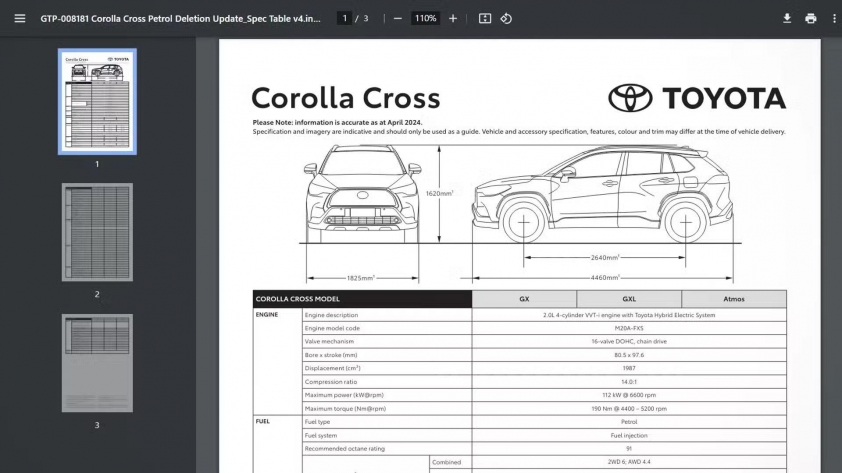Click the engine description hybrid system value
This screenshot has height=473, width=842.
pos(629,315)
